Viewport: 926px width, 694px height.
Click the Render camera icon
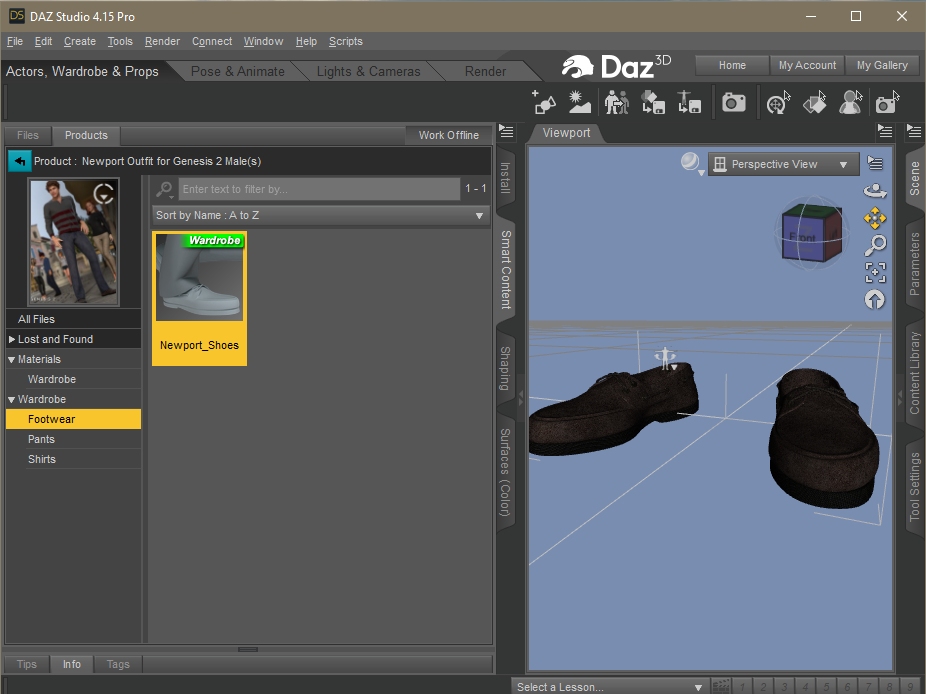(733, 103)
